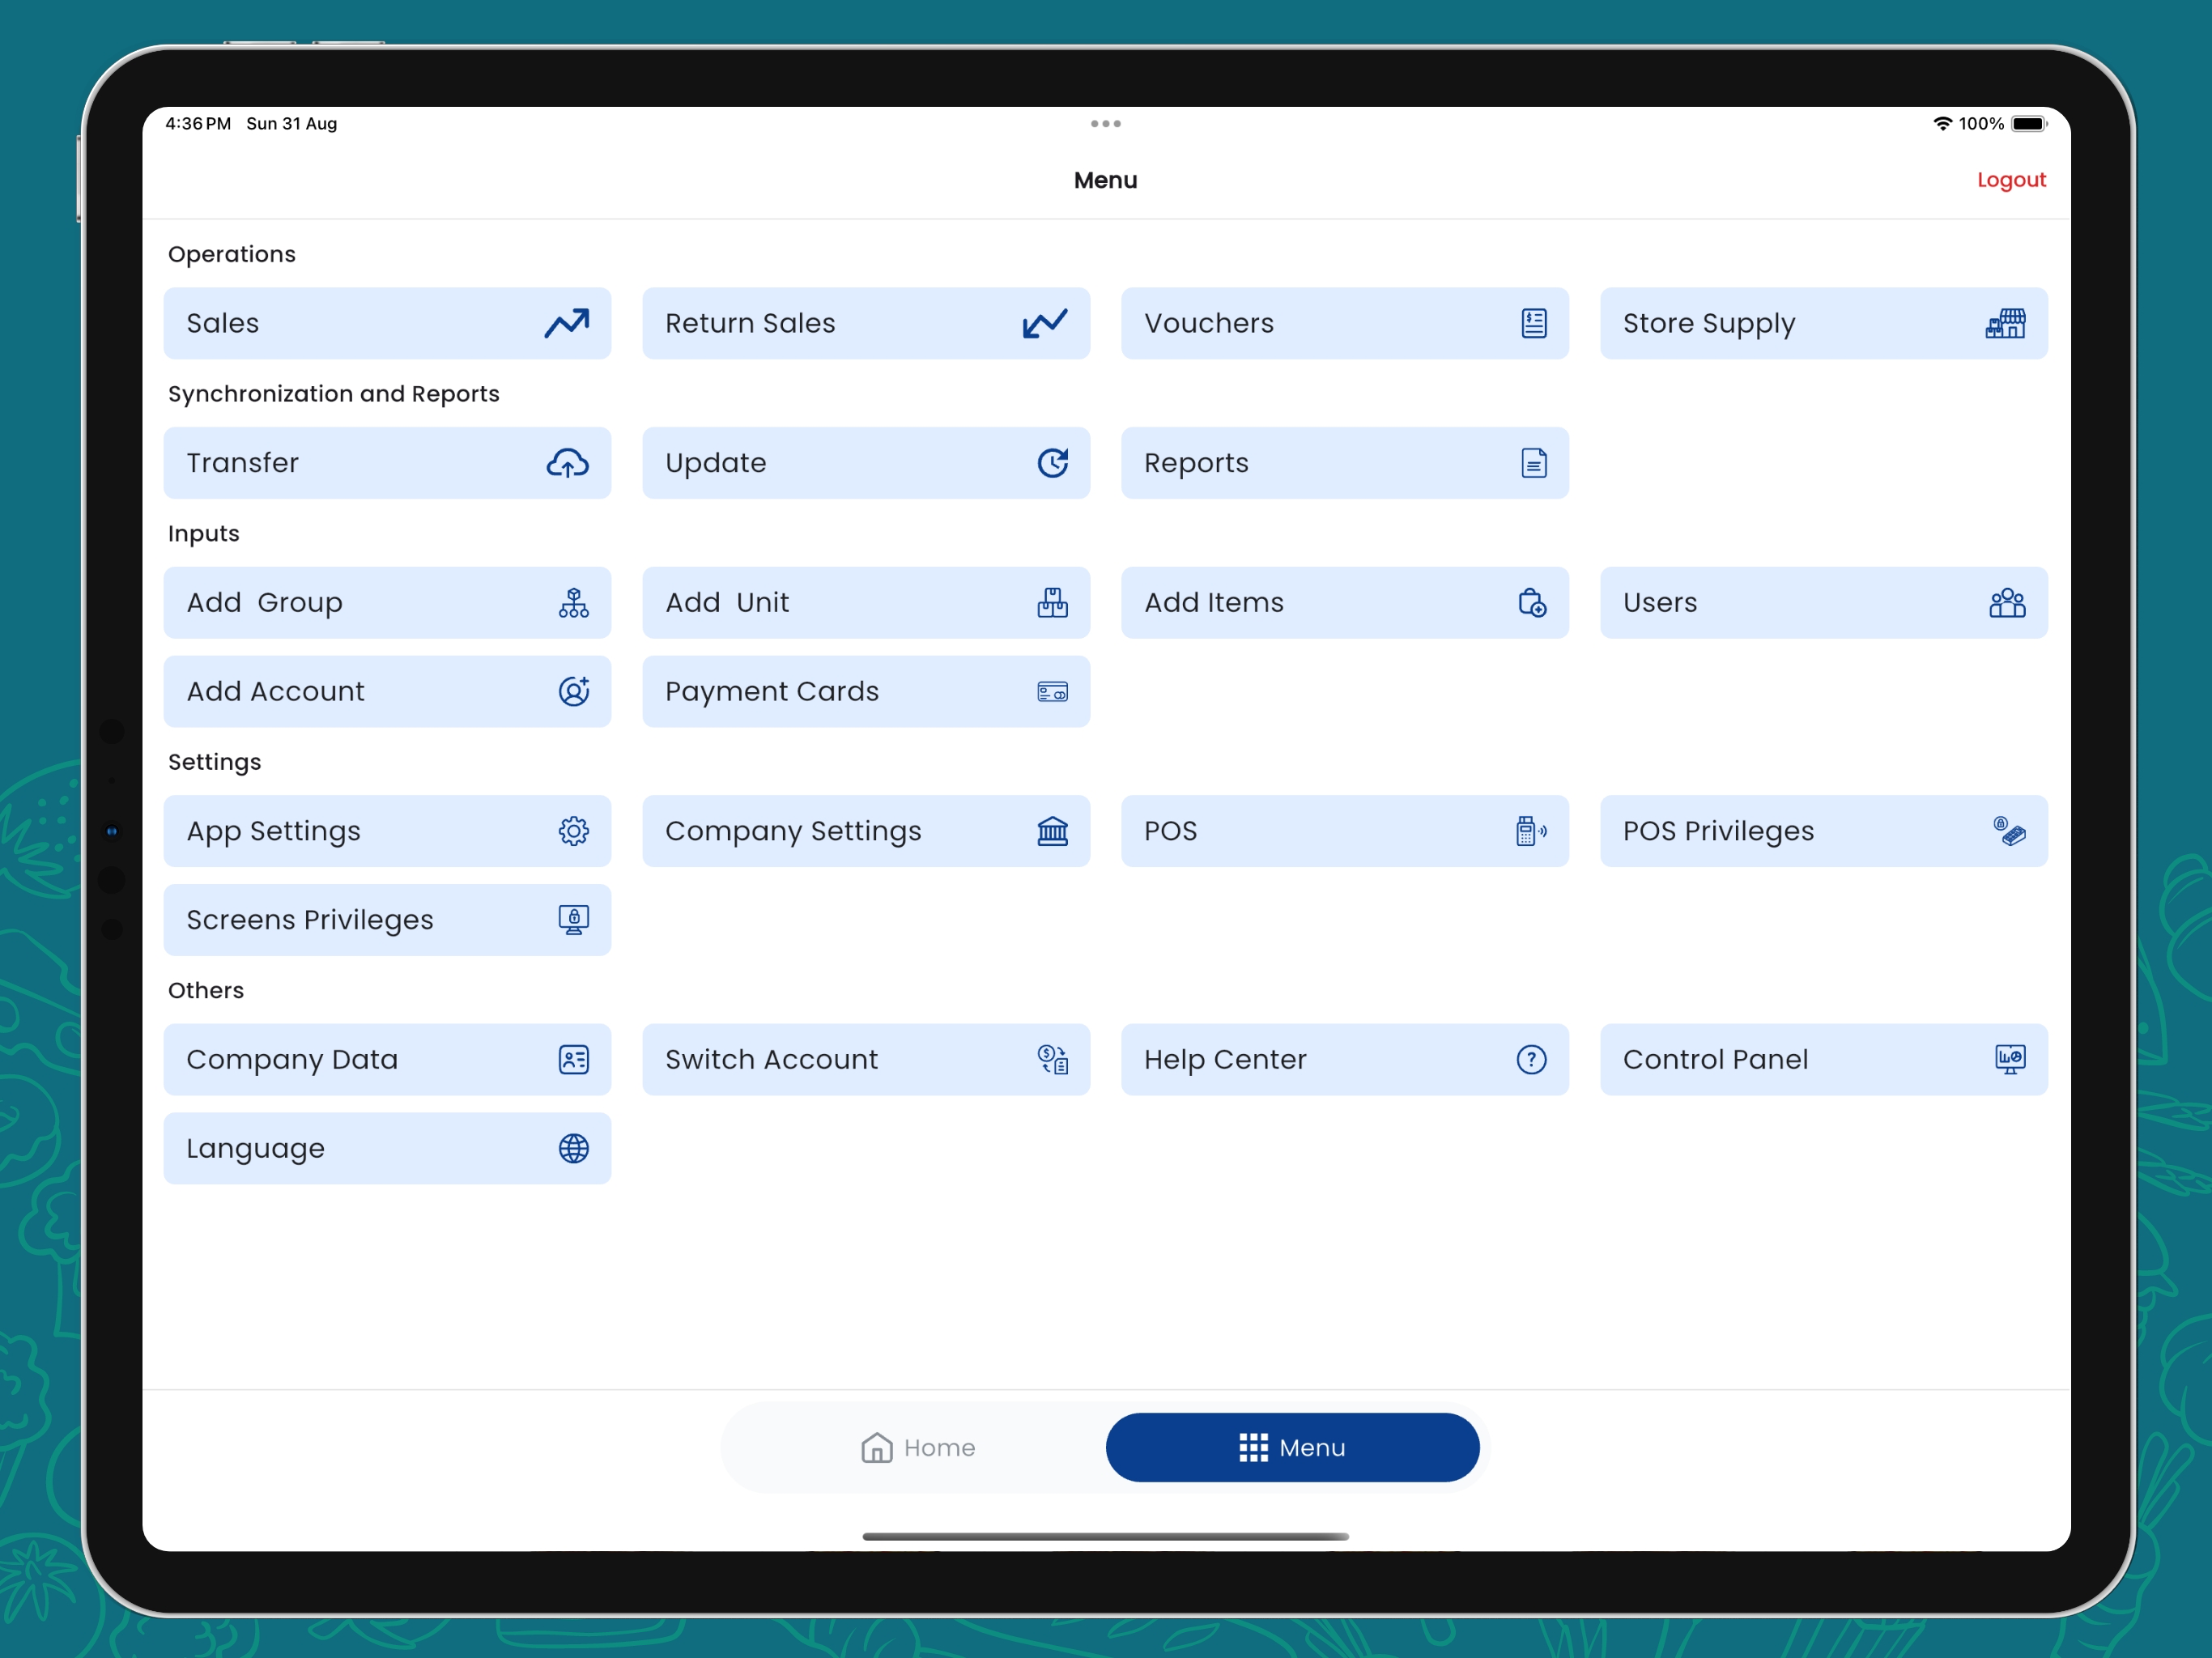Open Return Sales
The width and height of the screenshot is (2212, 1658).
866,323
